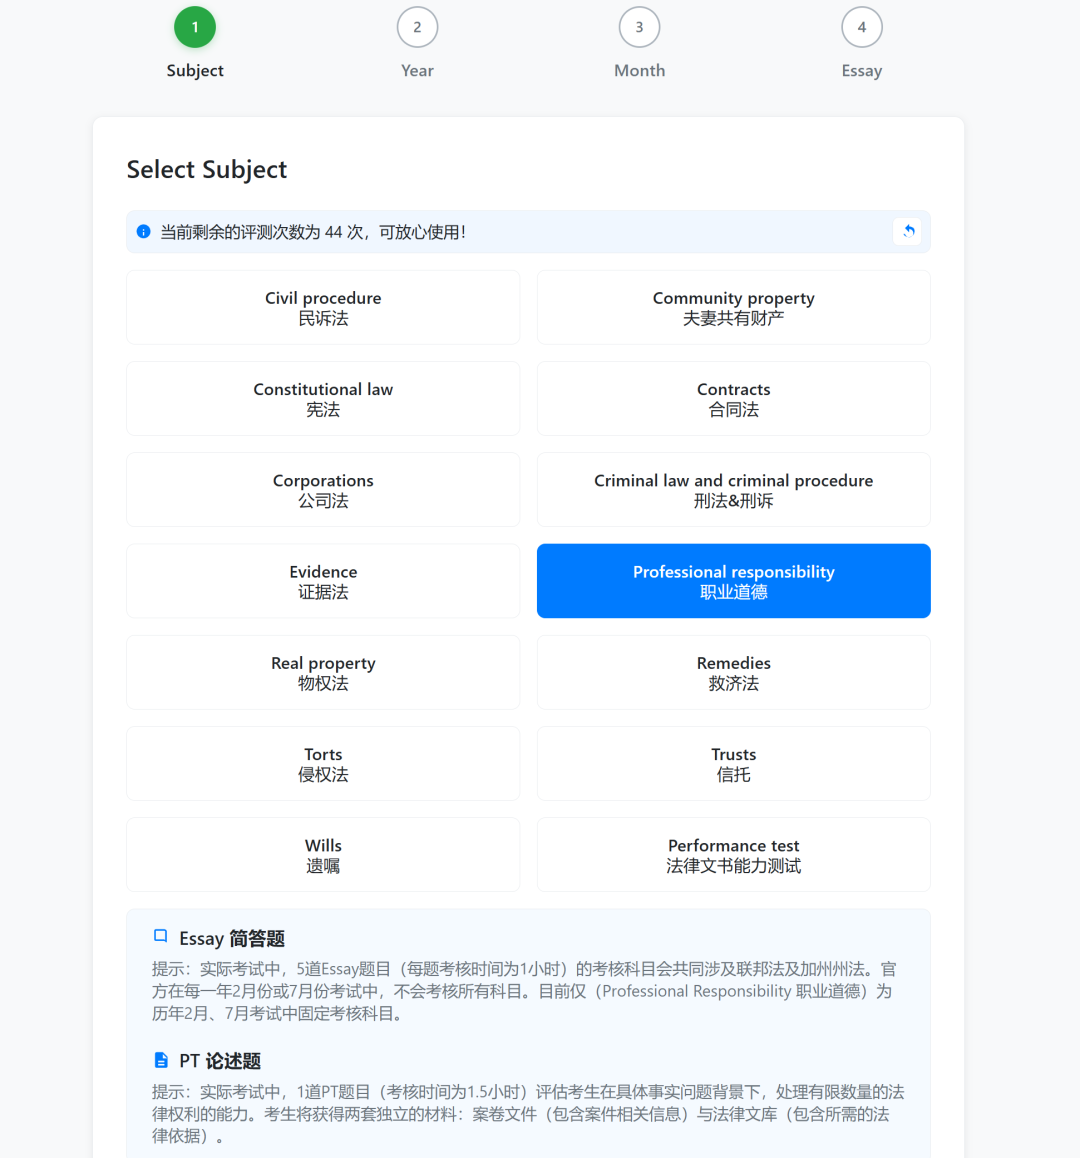Pick the Contracts subject card

pos(734,399)
